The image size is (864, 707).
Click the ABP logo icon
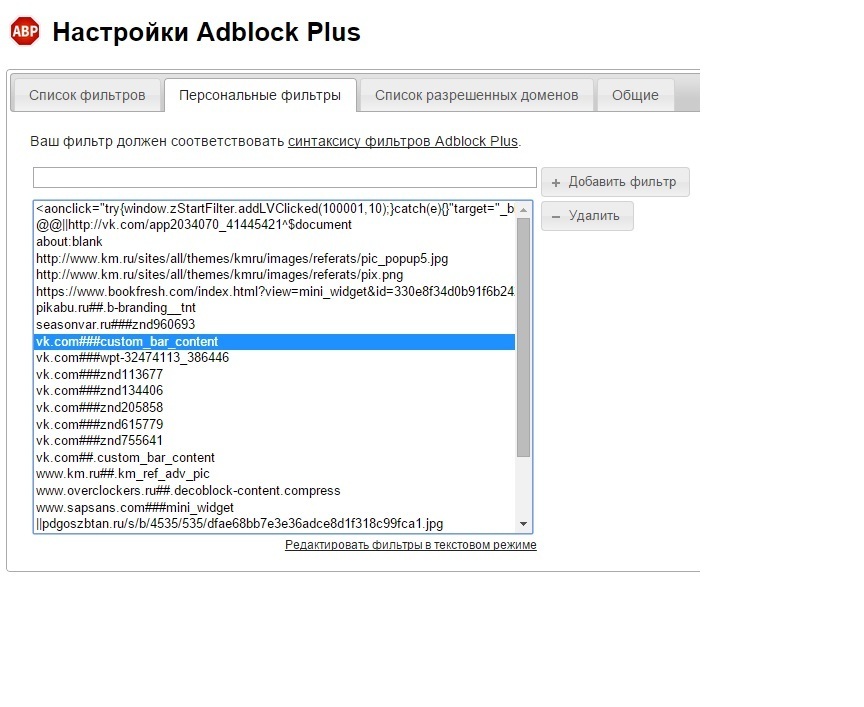[25, 31]
